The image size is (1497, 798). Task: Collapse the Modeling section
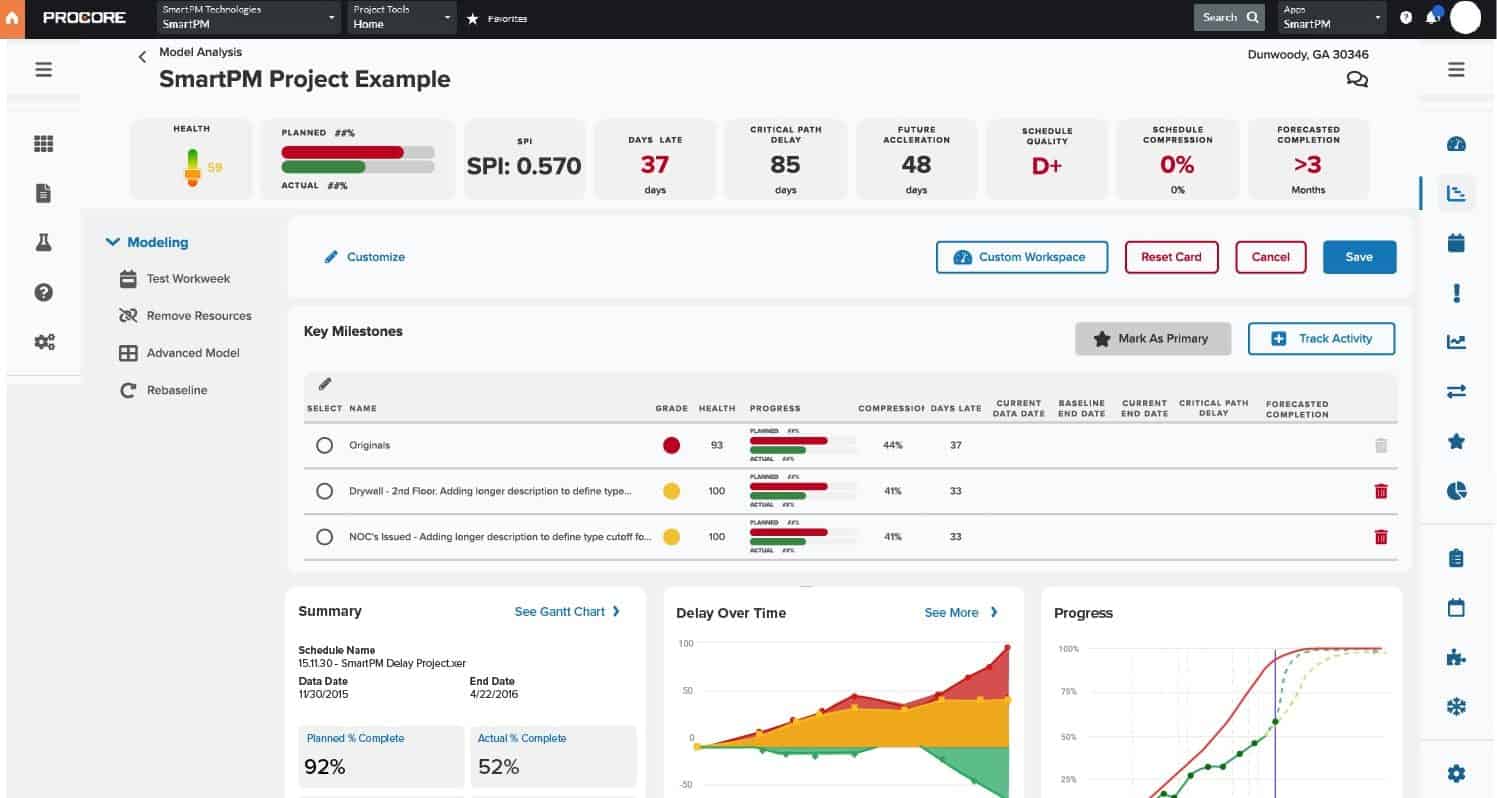pyautogui.click(x=113, y=242)
